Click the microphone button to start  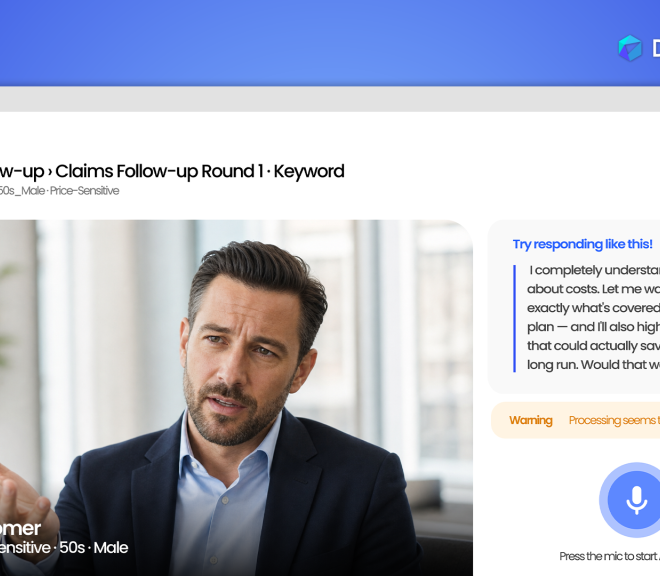[636, 500]
